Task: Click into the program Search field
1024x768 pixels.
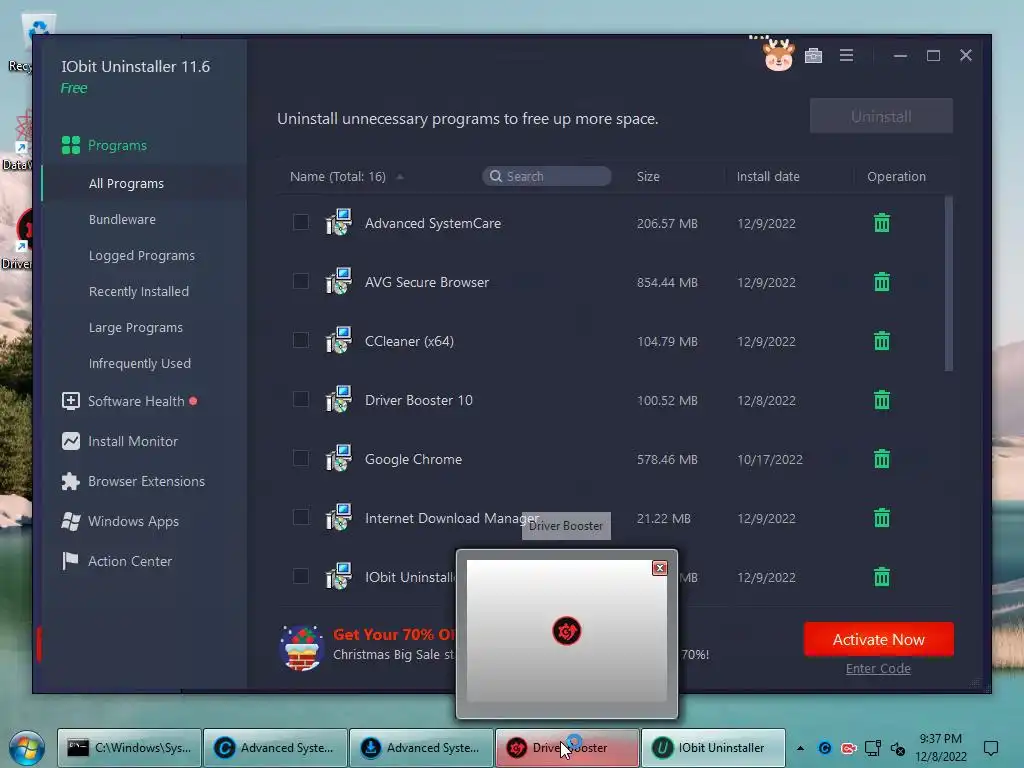Action: (547, 176)
